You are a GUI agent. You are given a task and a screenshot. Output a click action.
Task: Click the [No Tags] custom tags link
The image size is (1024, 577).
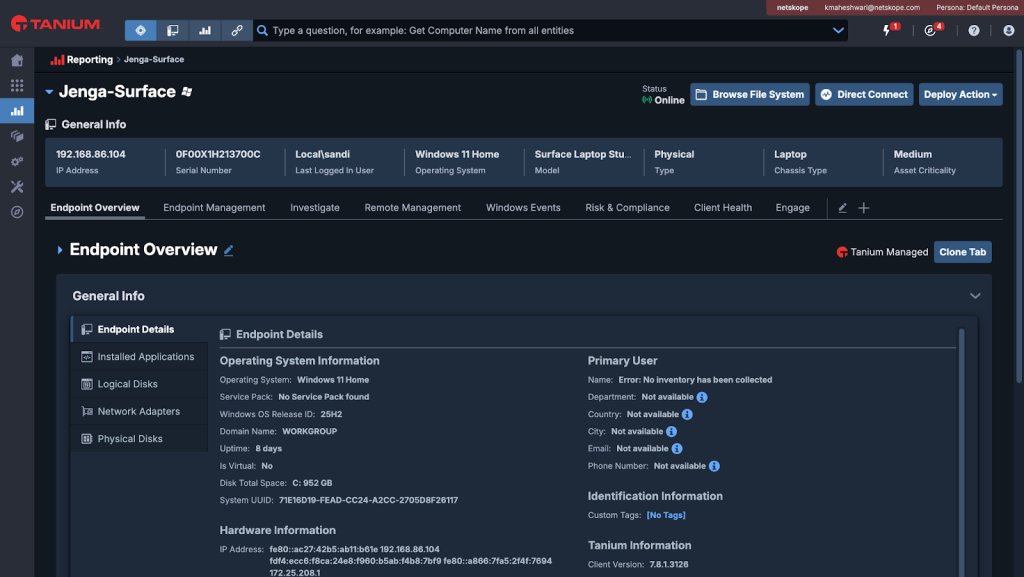coord(666,515)
